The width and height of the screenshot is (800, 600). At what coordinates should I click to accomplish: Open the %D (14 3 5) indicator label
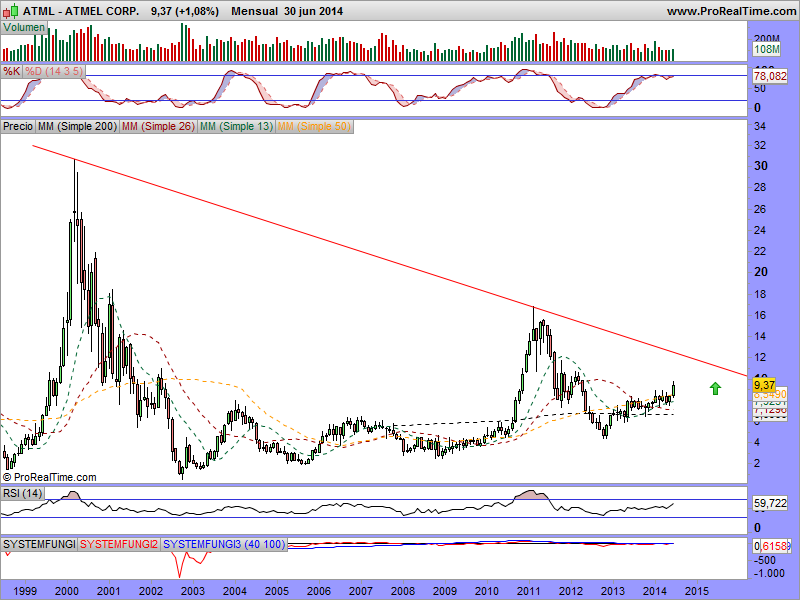click(x=54, y=71)
